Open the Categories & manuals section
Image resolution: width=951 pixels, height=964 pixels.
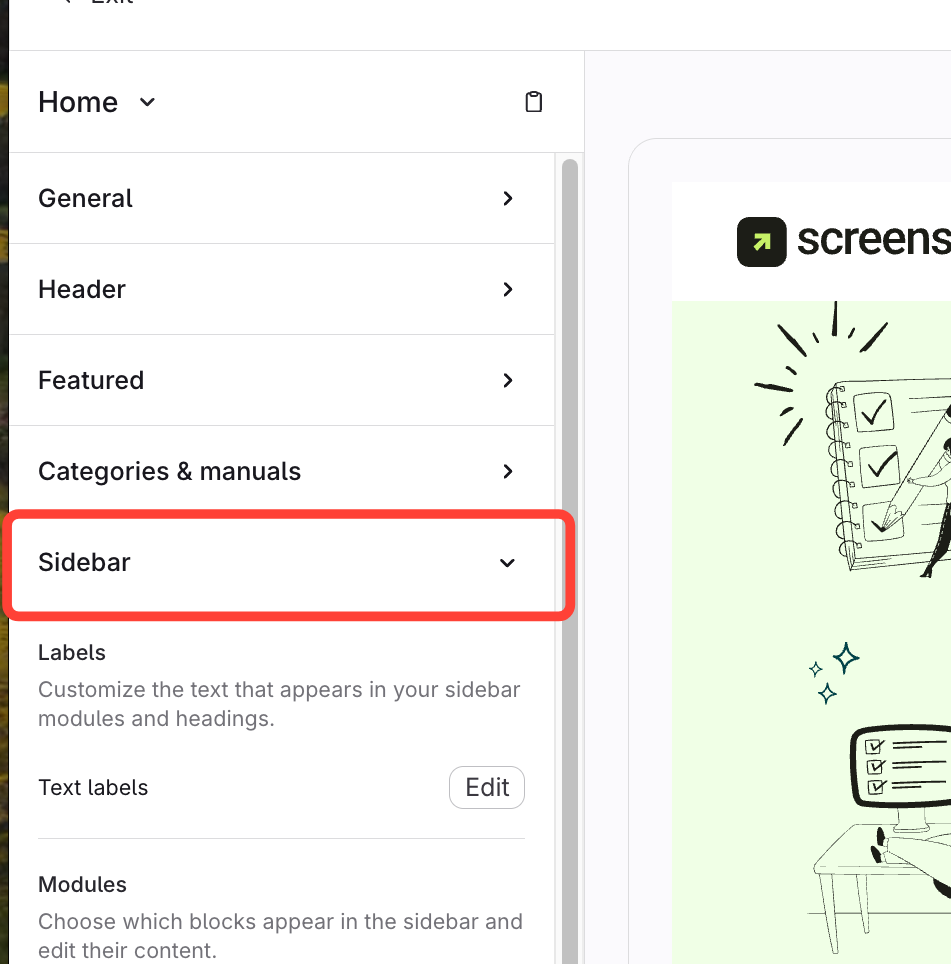(282, 472)
